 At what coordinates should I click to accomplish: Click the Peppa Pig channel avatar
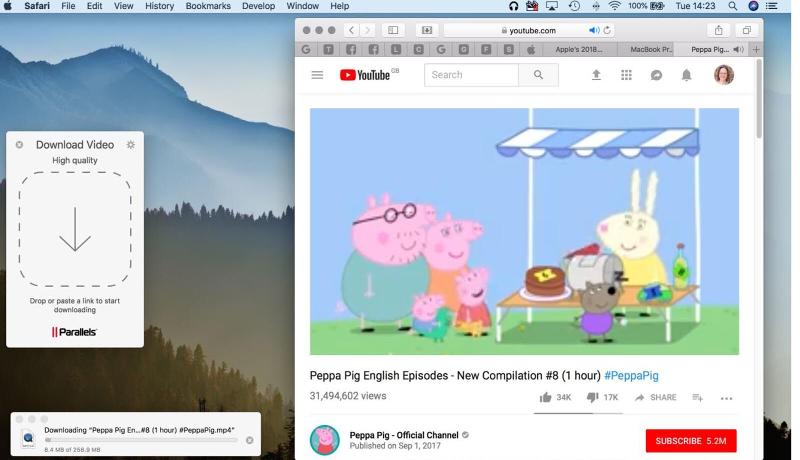pos(324,440)
